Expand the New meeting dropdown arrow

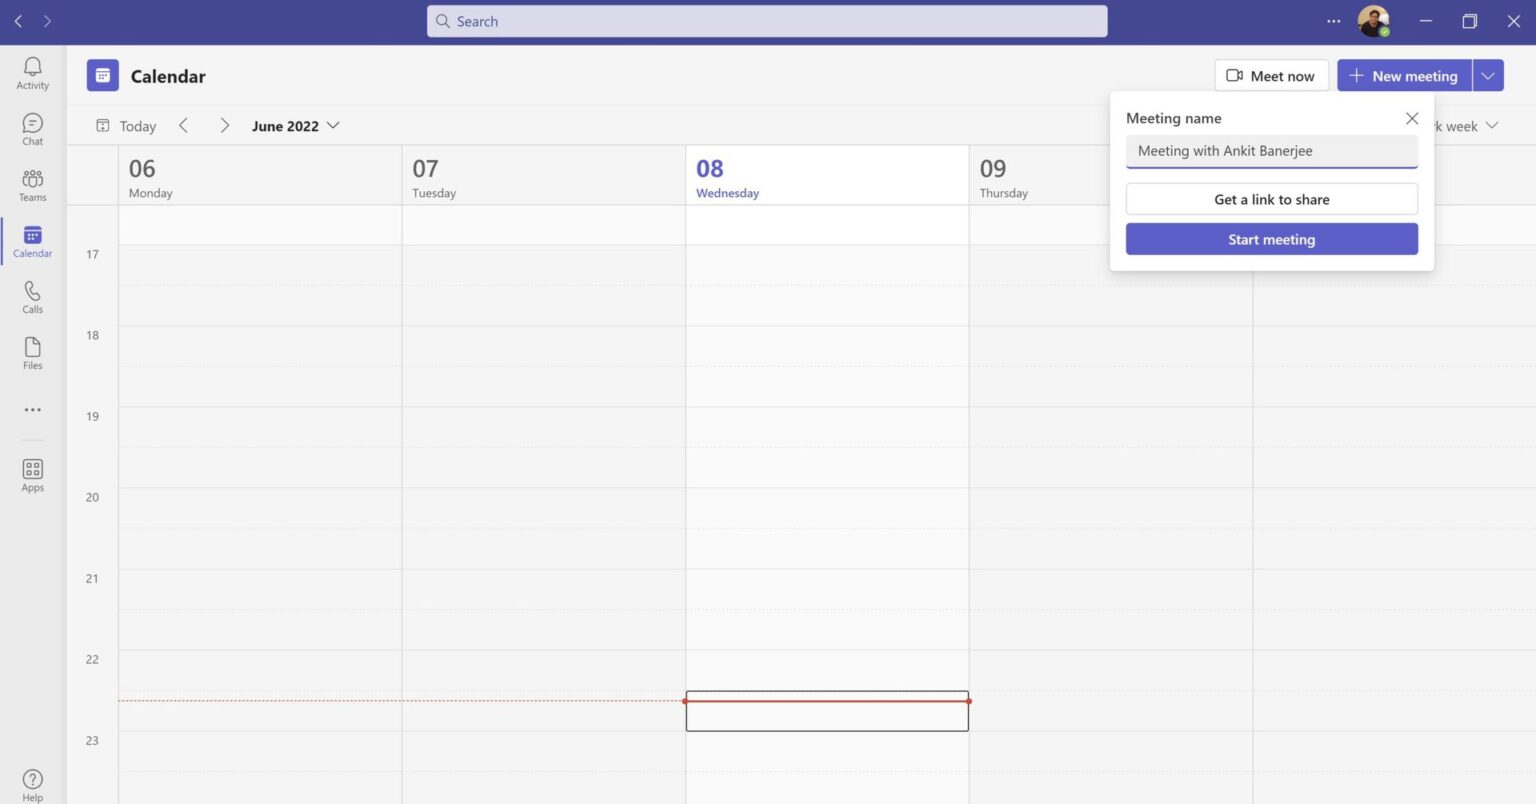click(1488, 75)
